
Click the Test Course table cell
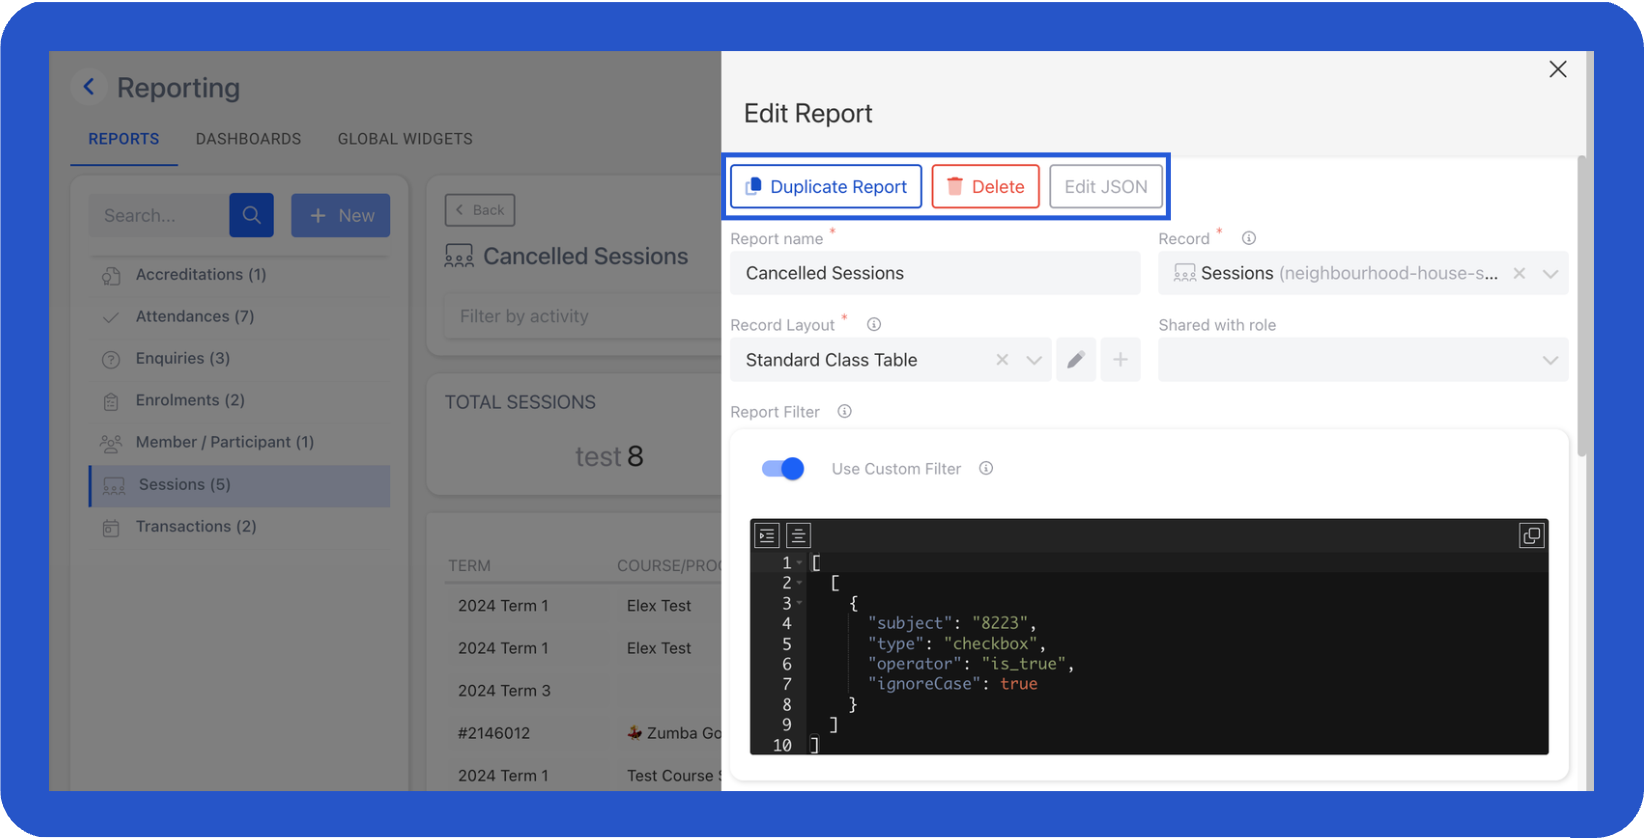(x=674, y=776)
